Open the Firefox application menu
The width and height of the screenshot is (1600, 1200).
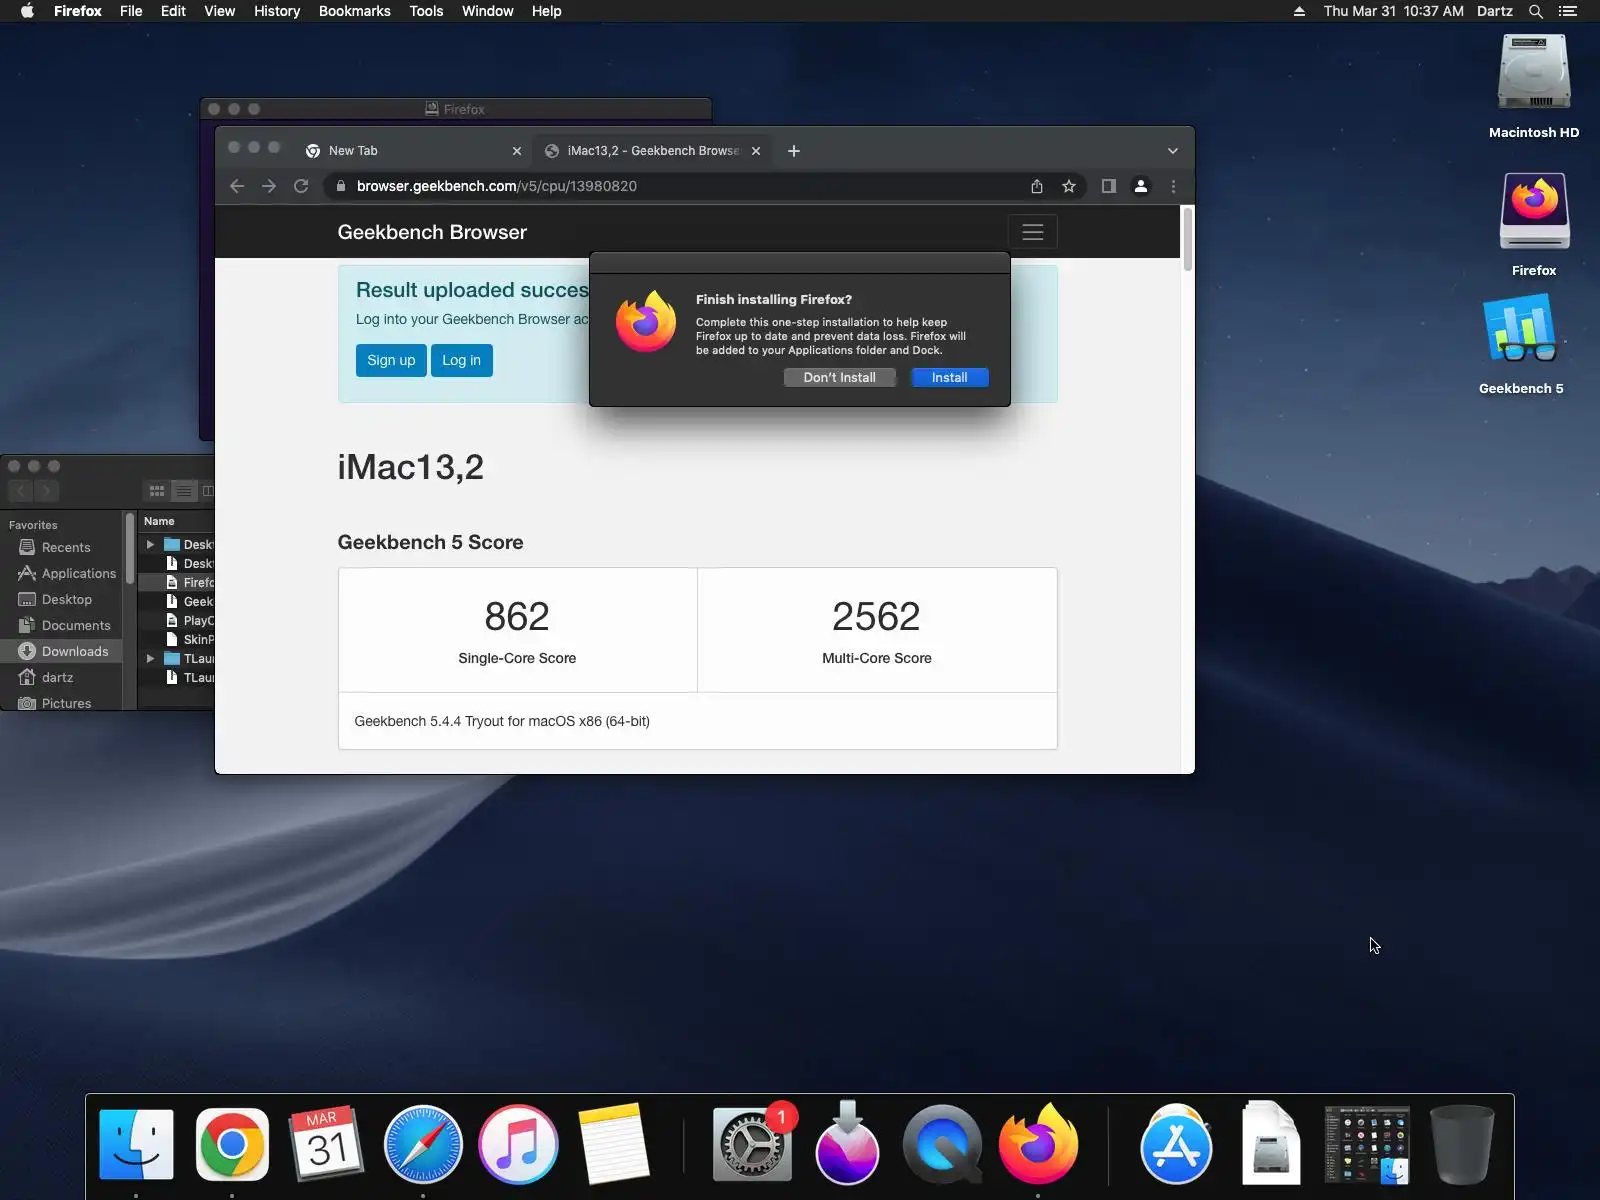coord(78,11)
